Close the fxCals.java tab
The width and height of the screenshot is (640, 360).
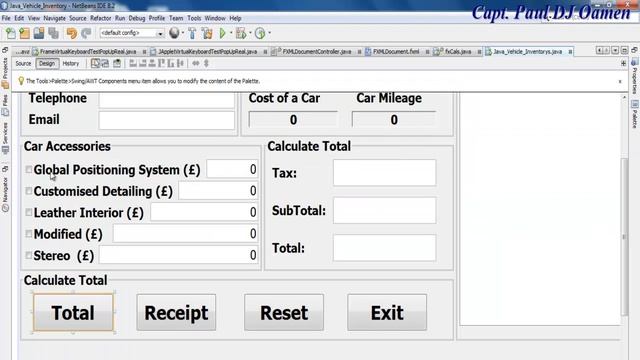[x=479, y=52]
